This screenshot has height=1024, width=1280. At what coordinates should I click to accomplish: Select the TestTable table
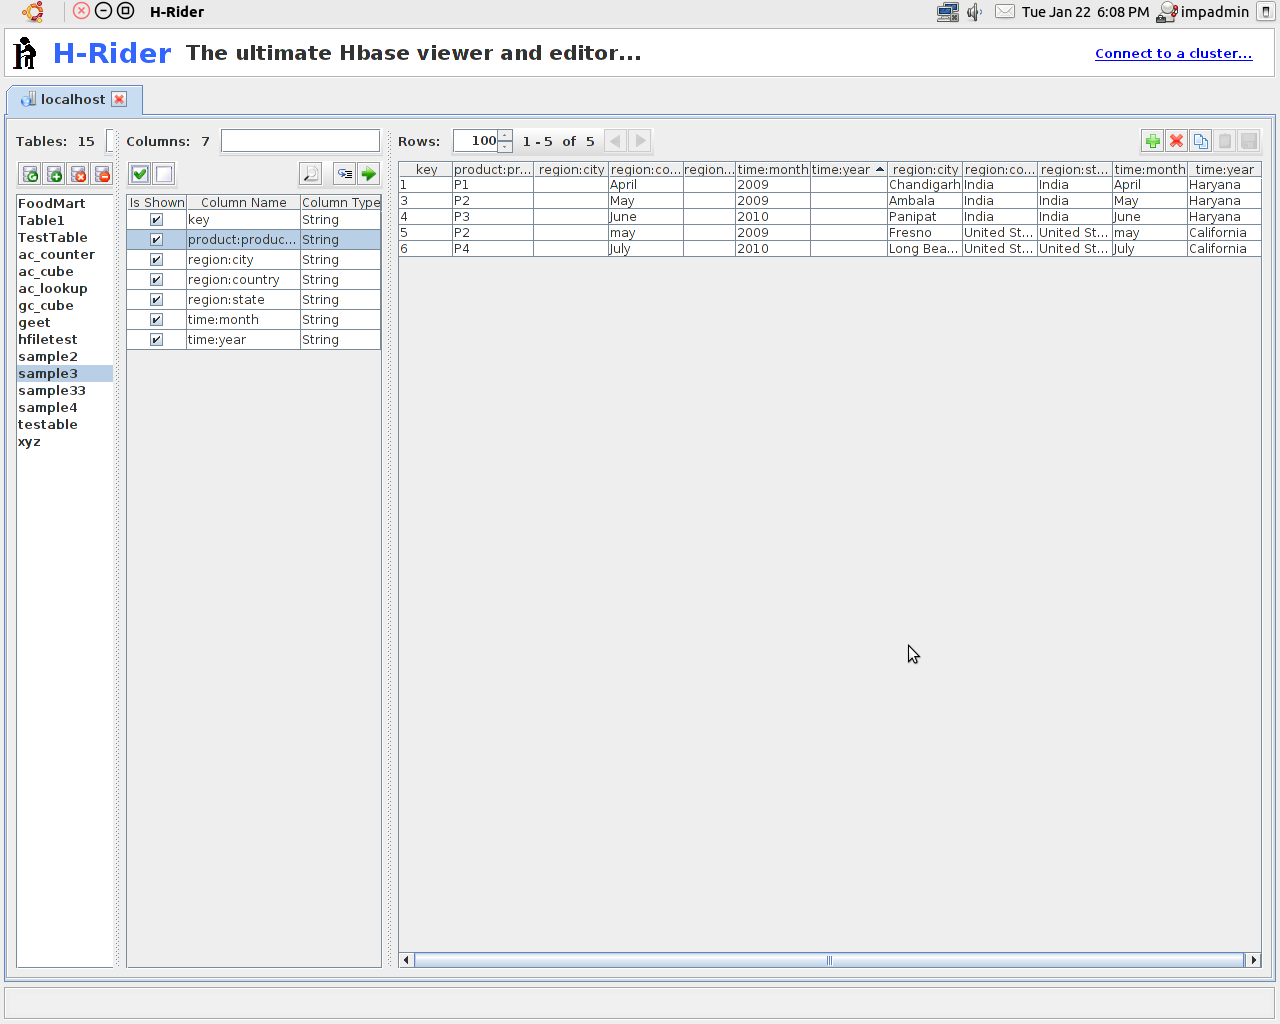point(64,237)
